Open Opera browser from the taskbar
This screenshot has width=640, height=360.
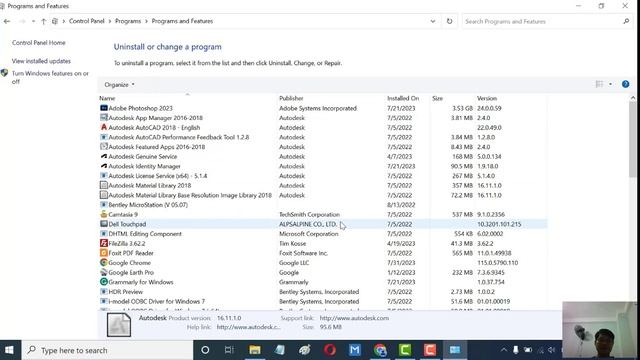click(330, 350)
